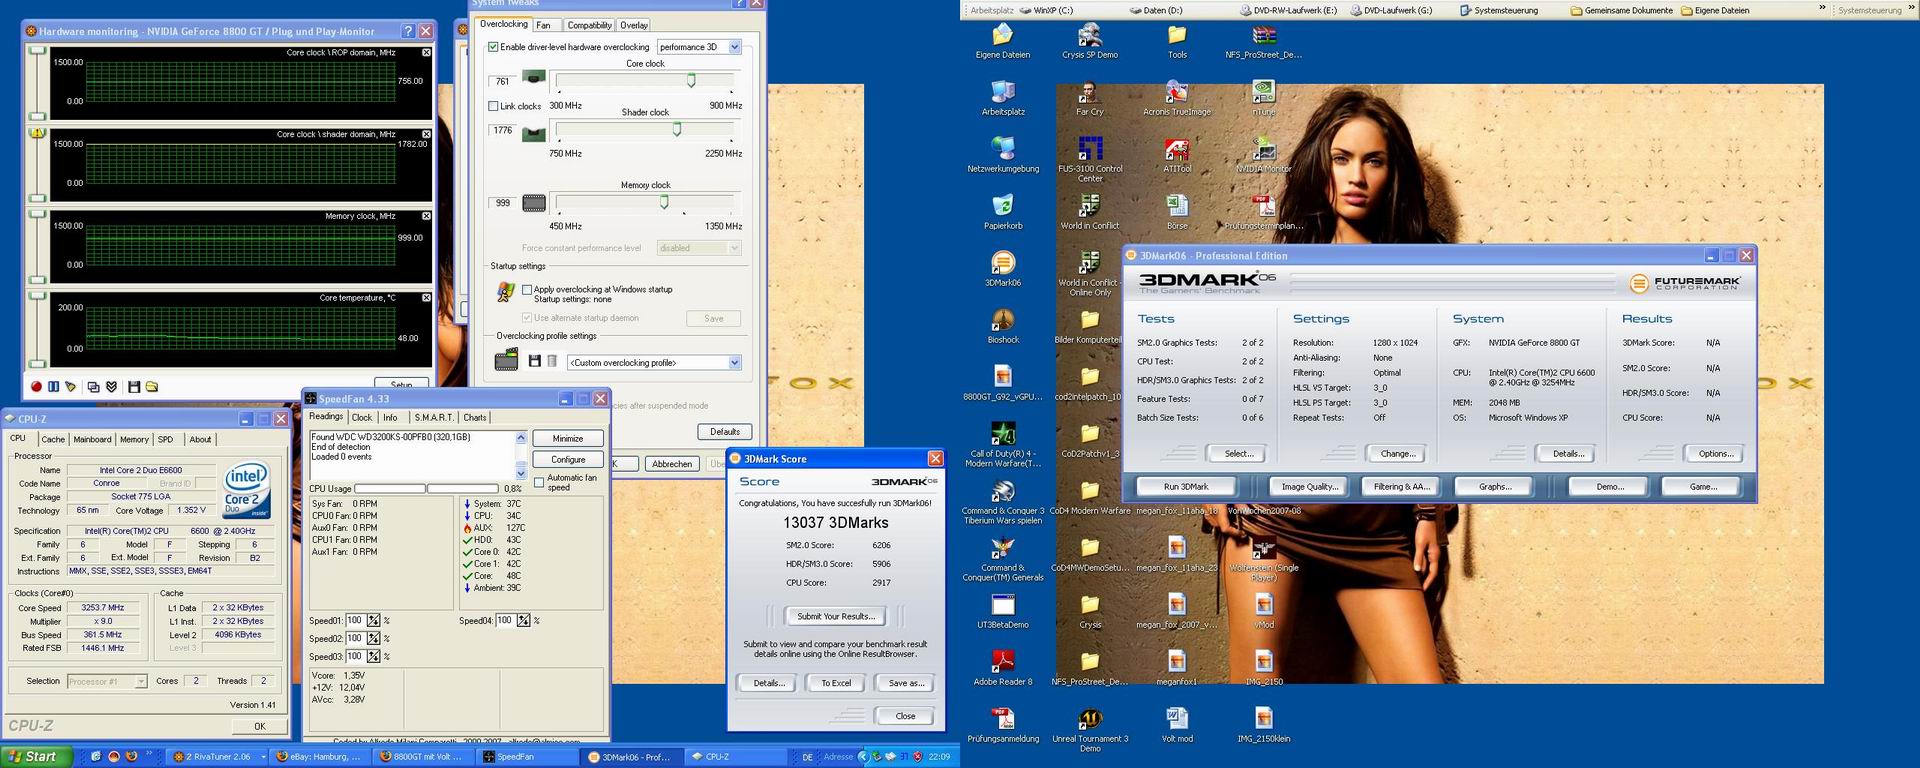Click Submit Your Results in 3DMark Score
1920x768 pixels.
click(836, 616)
